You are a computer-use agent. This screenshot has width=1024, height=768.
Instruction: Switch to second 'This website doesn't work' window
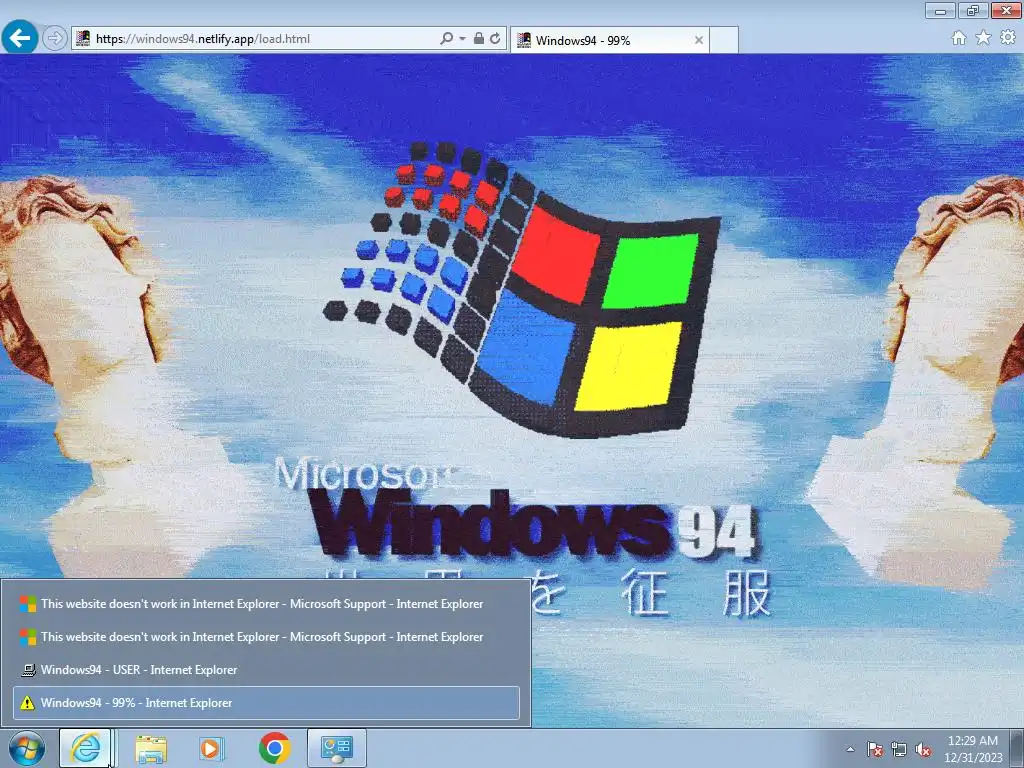(266, 637)
